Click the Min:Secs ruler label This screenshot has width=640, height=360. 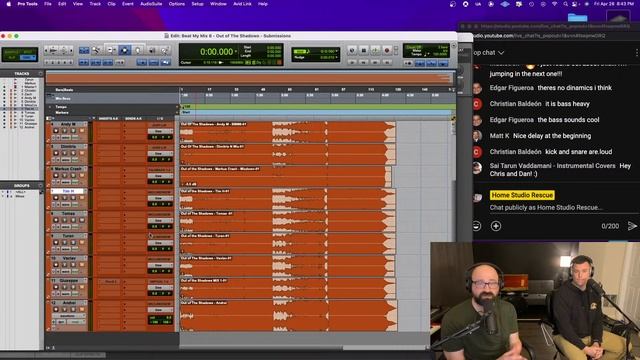(x=63, y=98)
